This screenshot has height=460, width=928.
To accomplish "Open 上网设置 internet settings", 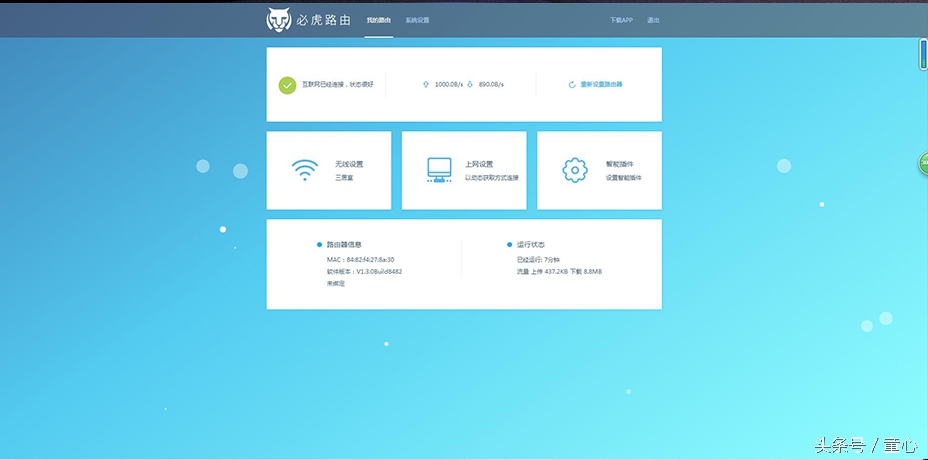I will 479,164.
